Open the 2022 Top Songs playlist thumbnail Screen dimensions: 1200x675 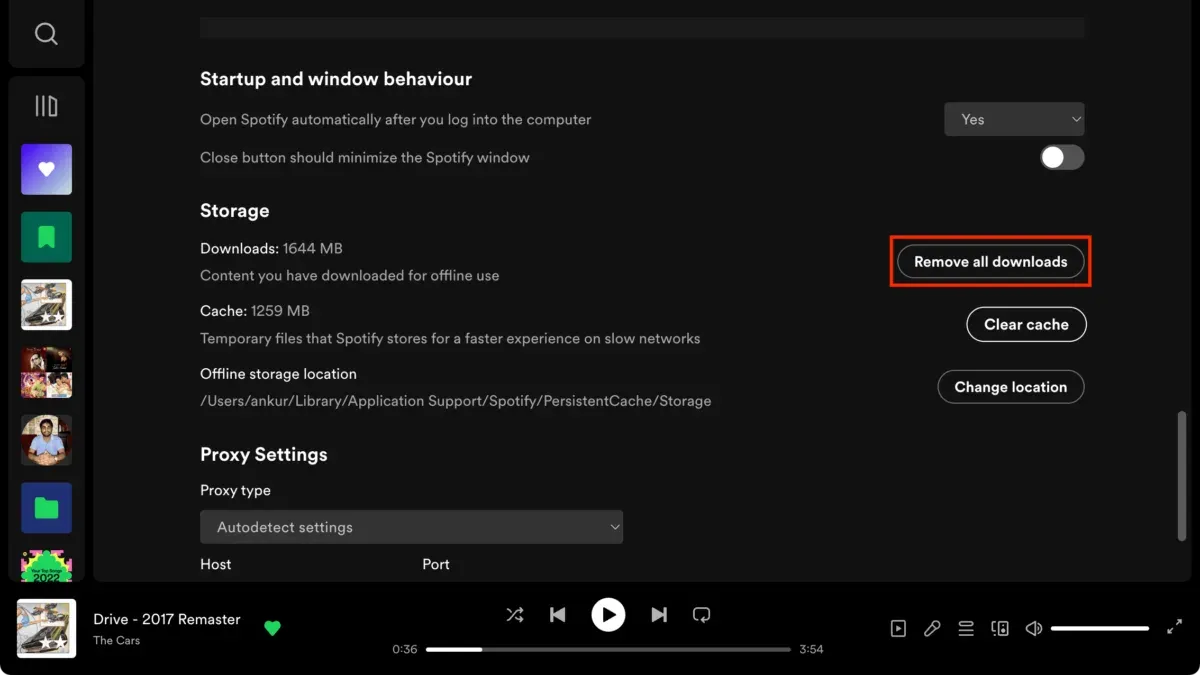[x=46, y=566]
